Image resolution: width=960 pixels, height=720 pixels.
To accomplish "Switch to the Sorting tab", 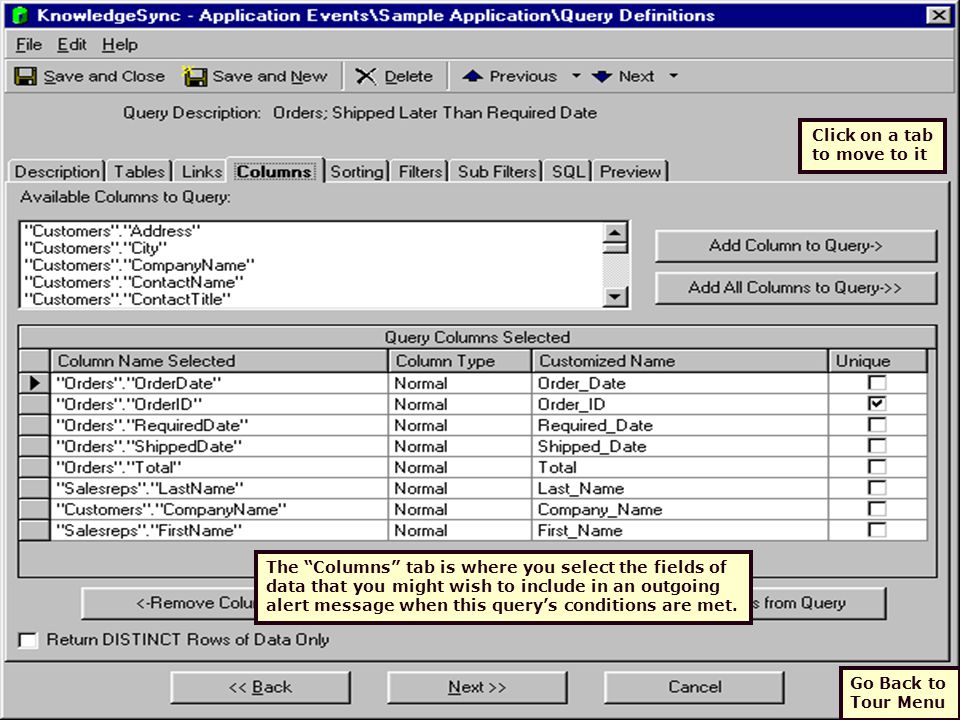I will [x=356, y=171].
